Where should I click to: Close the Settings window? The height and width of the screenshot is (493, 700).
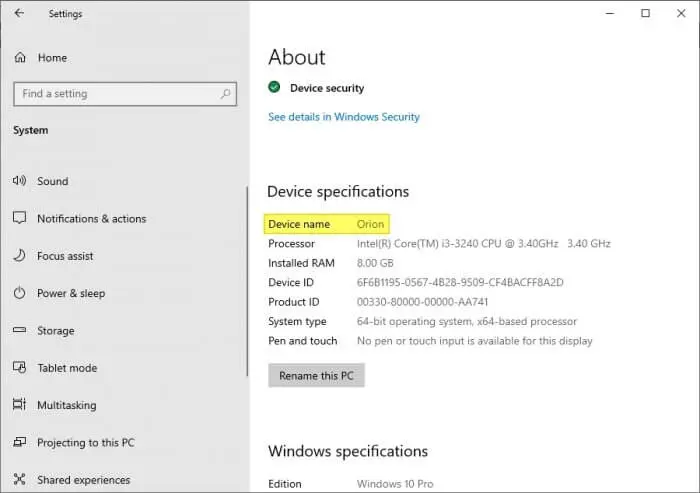pos(681,13)
